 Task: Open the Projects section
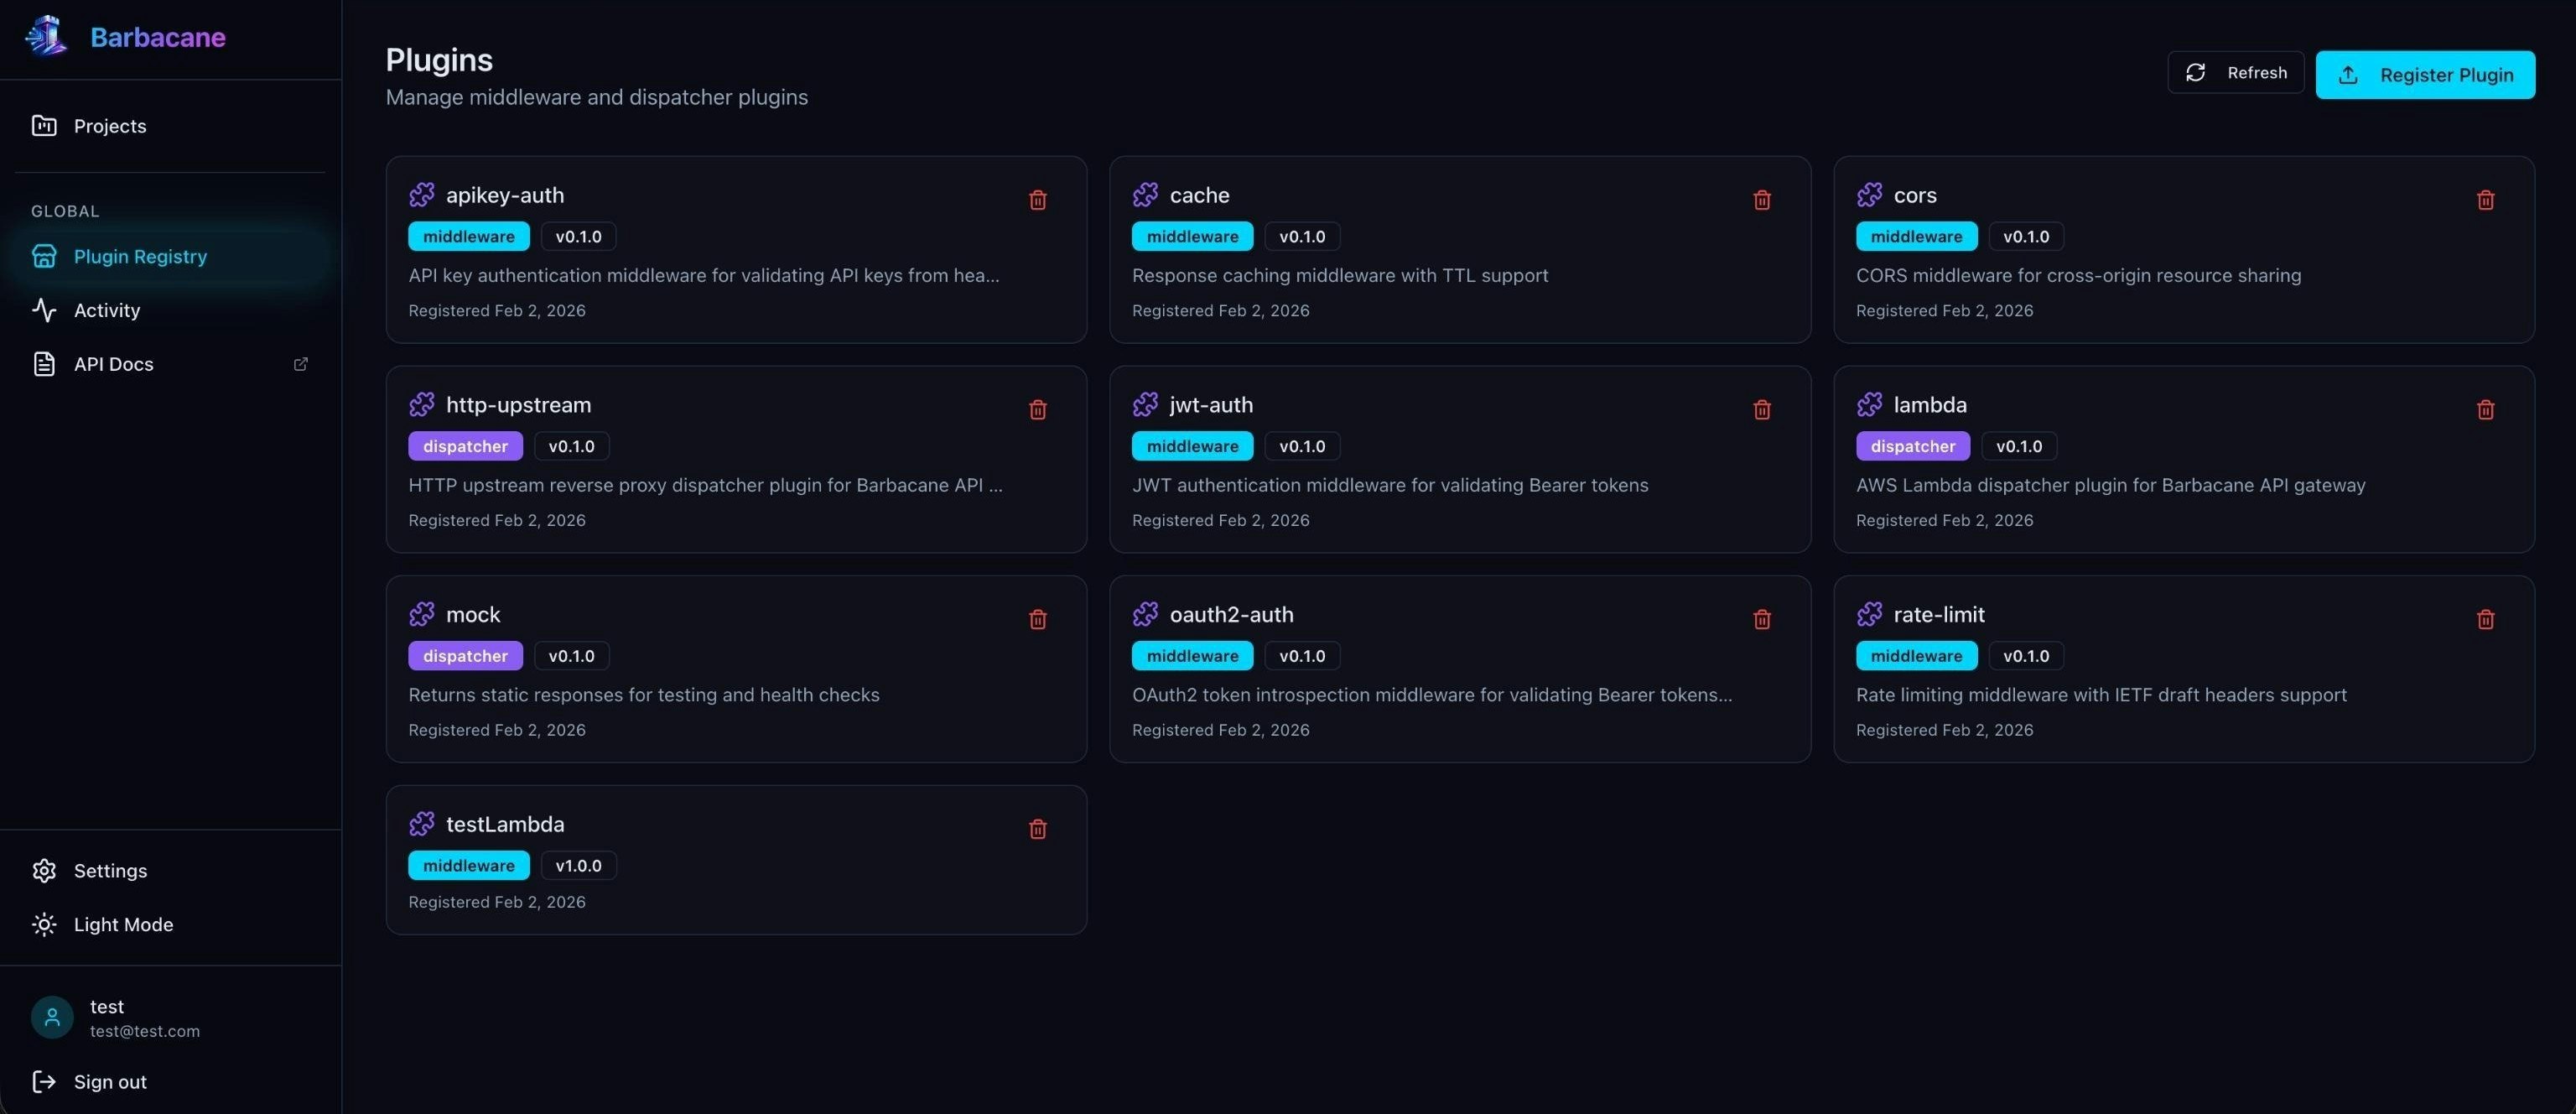(x=109, y=126)
